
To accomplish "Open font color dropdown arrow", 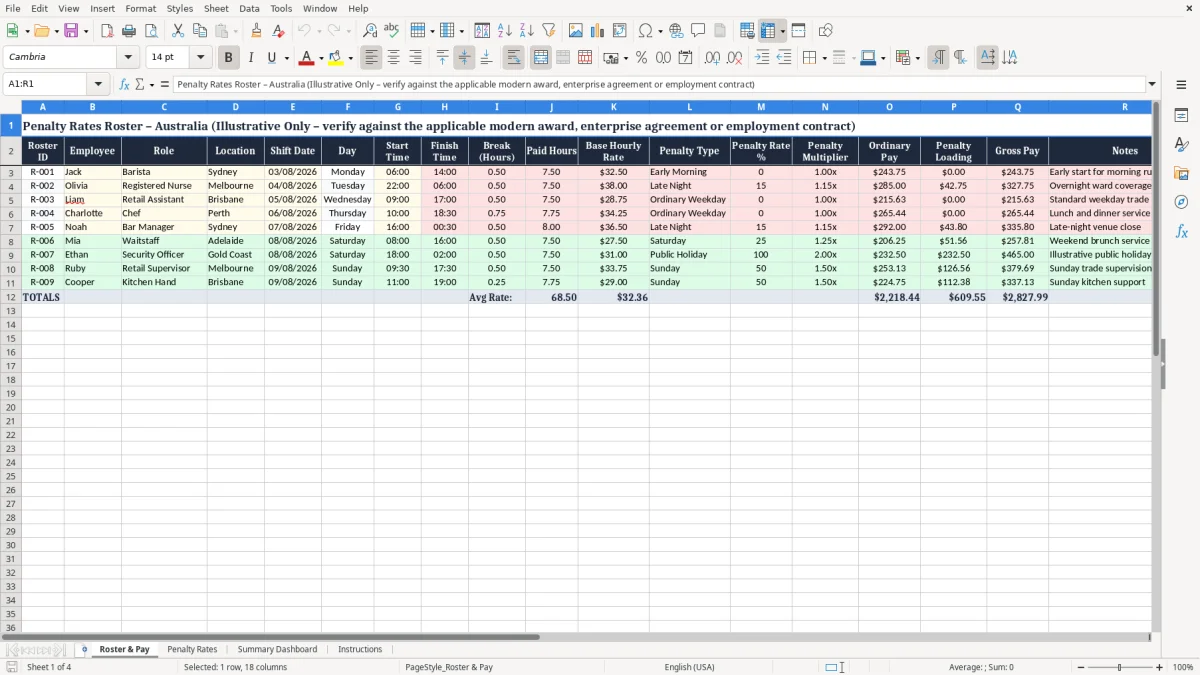I will (x=321, y=58).
